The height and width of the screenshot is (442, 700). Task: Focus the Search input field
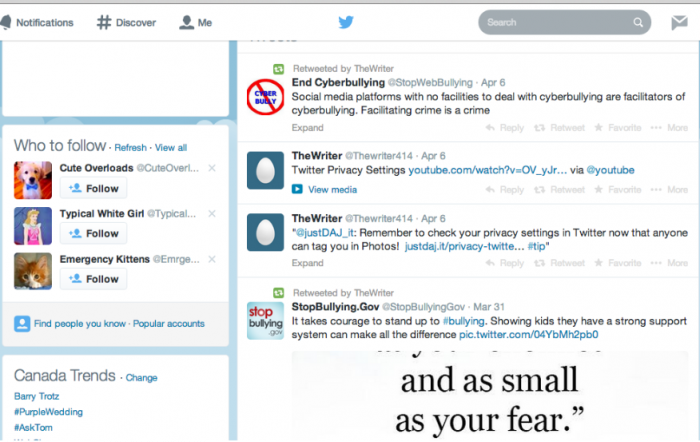coord(564,22)
